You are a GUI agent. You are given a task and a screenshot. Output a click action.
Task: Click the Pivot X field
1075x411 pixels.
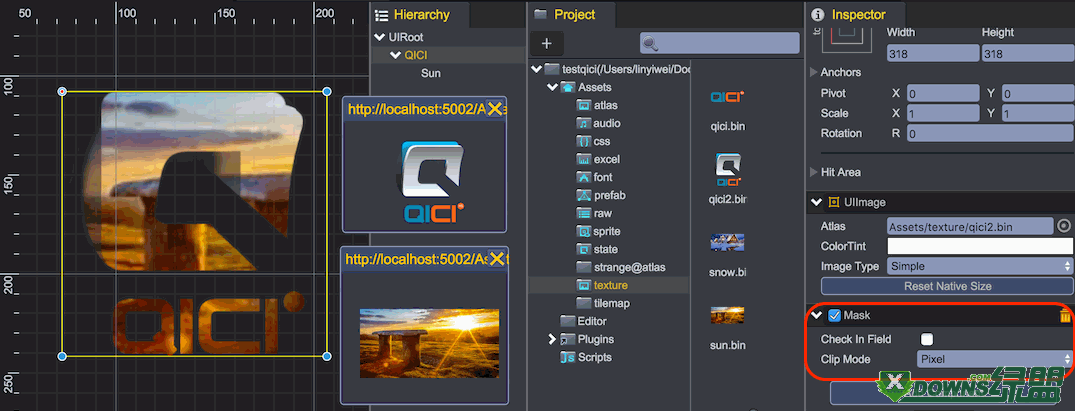tap(943, 93)
